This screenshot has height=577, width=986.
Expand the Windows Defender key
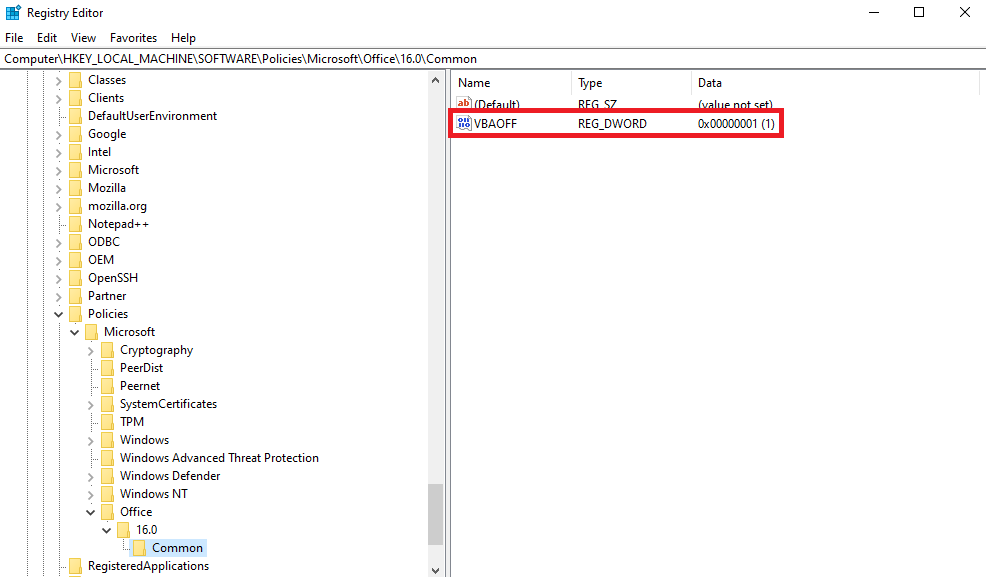pyautogui.click(x=91, y=476)
